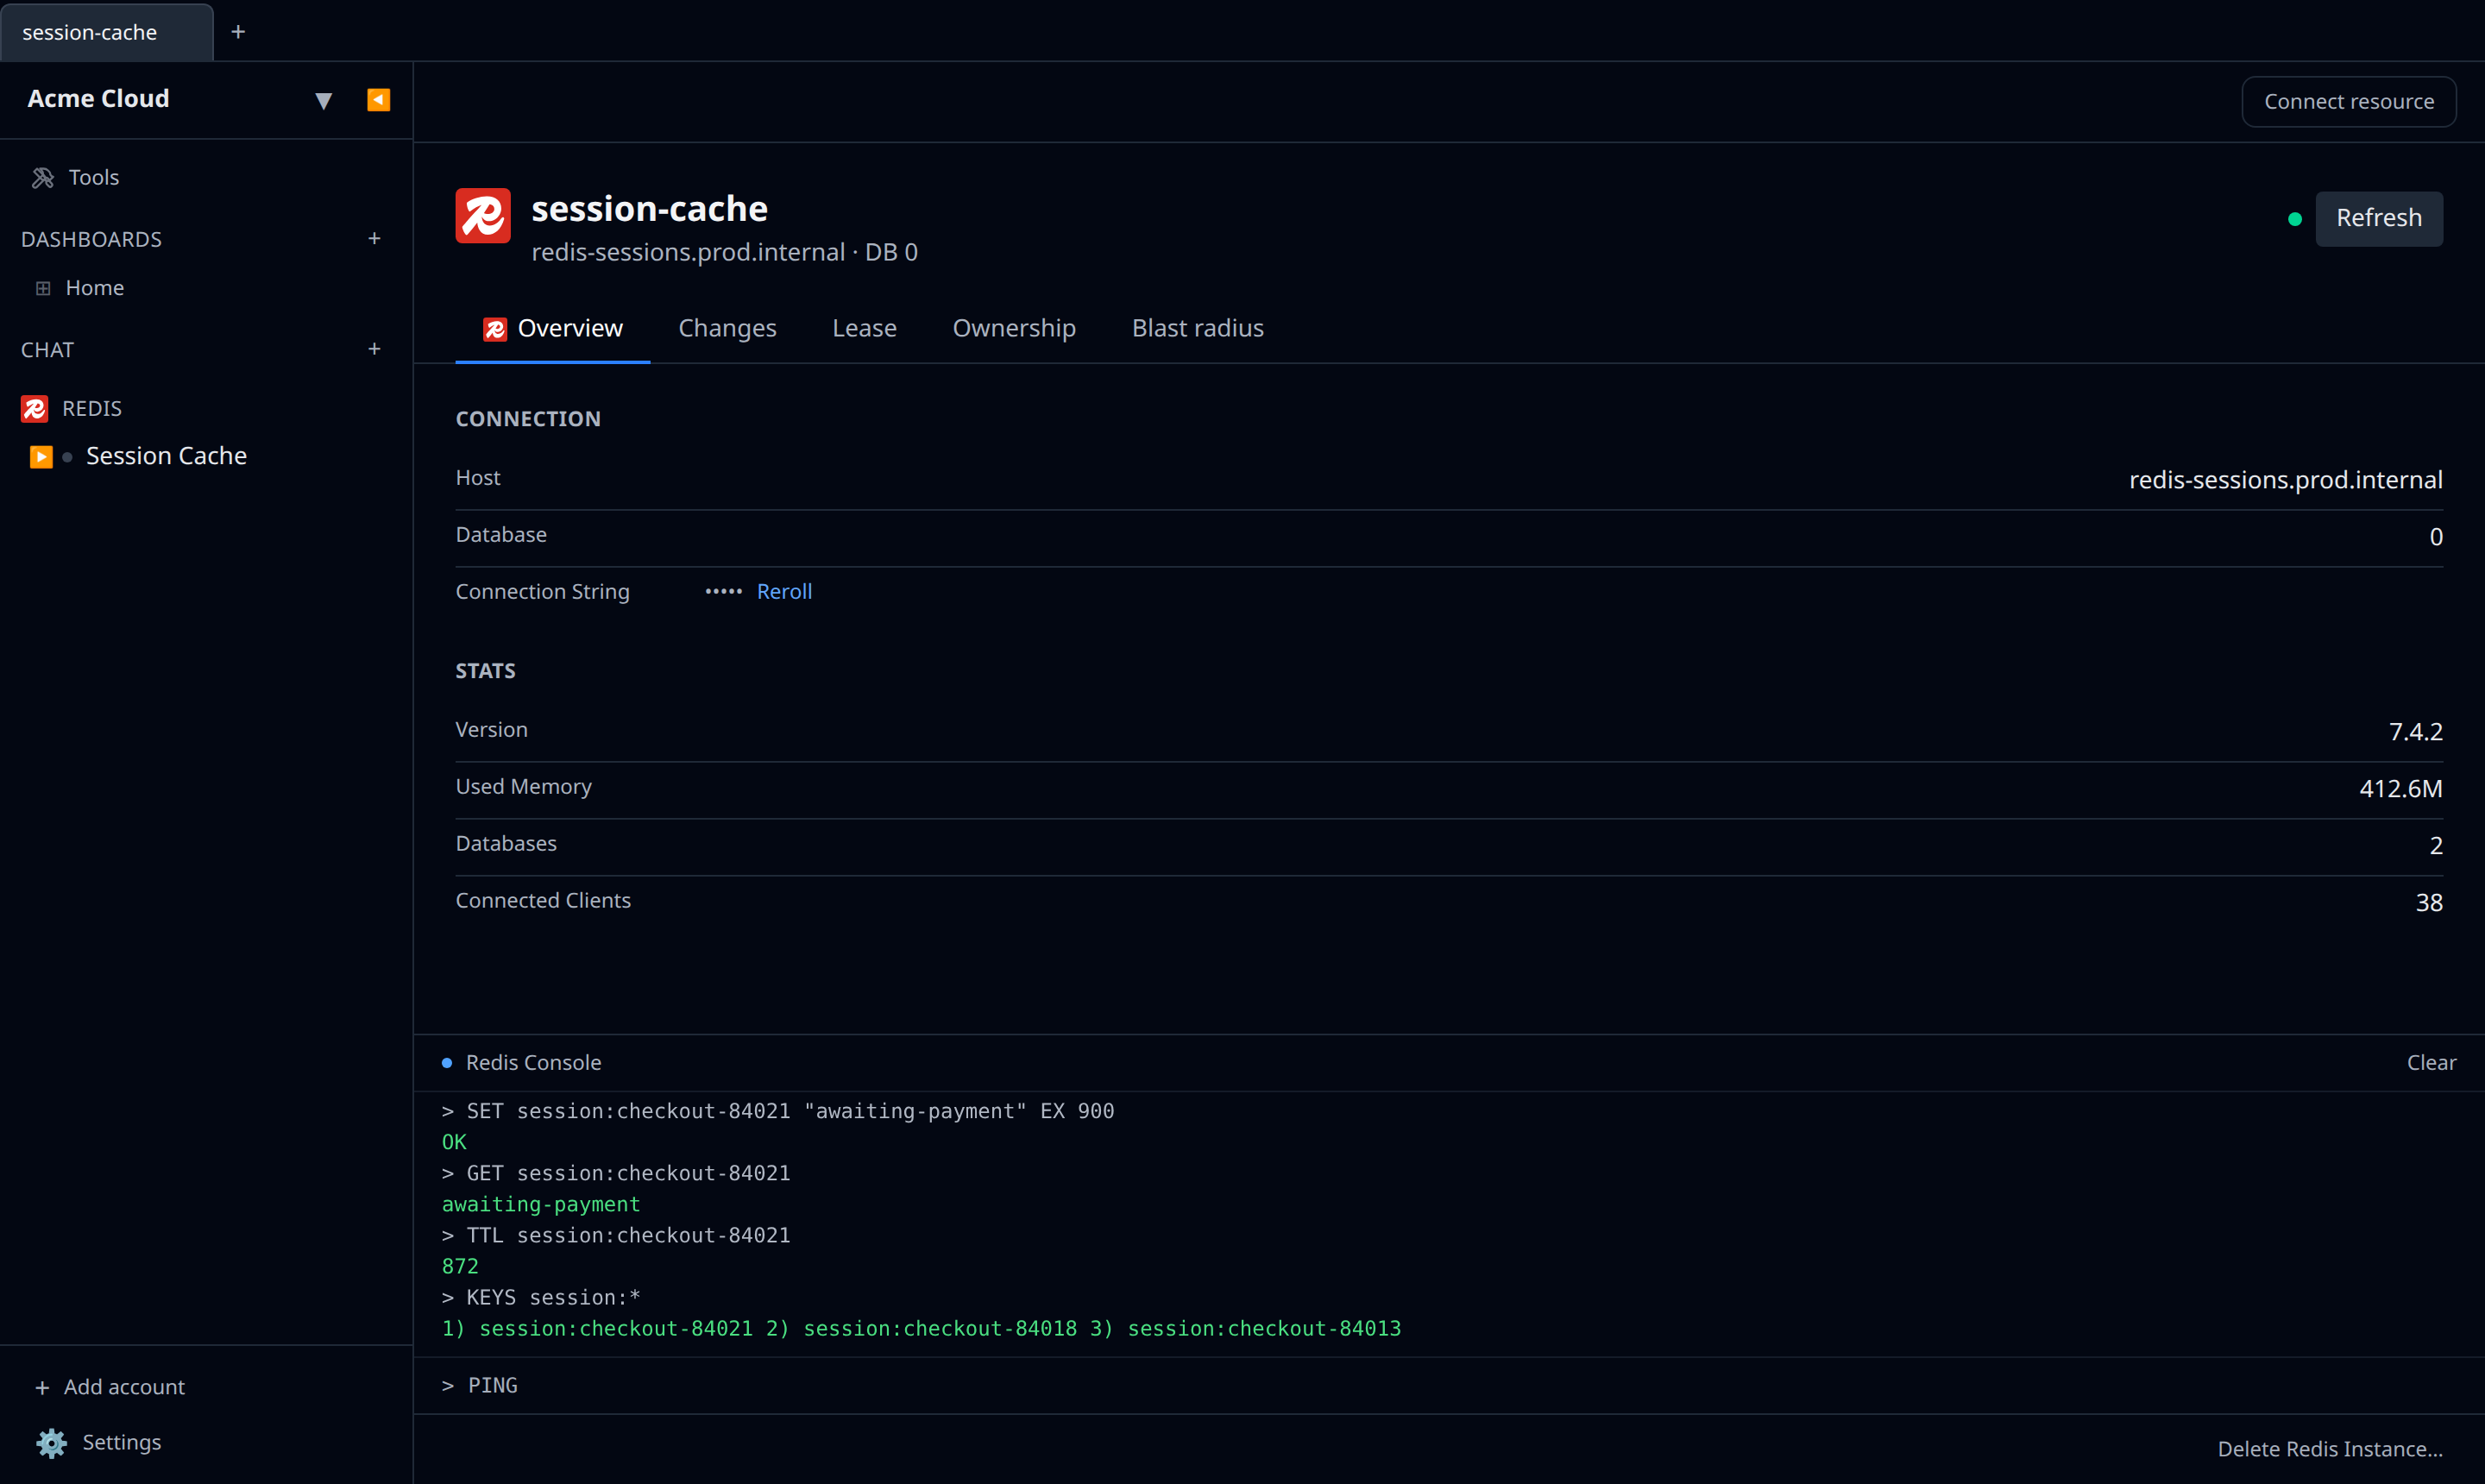Click the awaiting-payment output line

(x=541, y=1204)
